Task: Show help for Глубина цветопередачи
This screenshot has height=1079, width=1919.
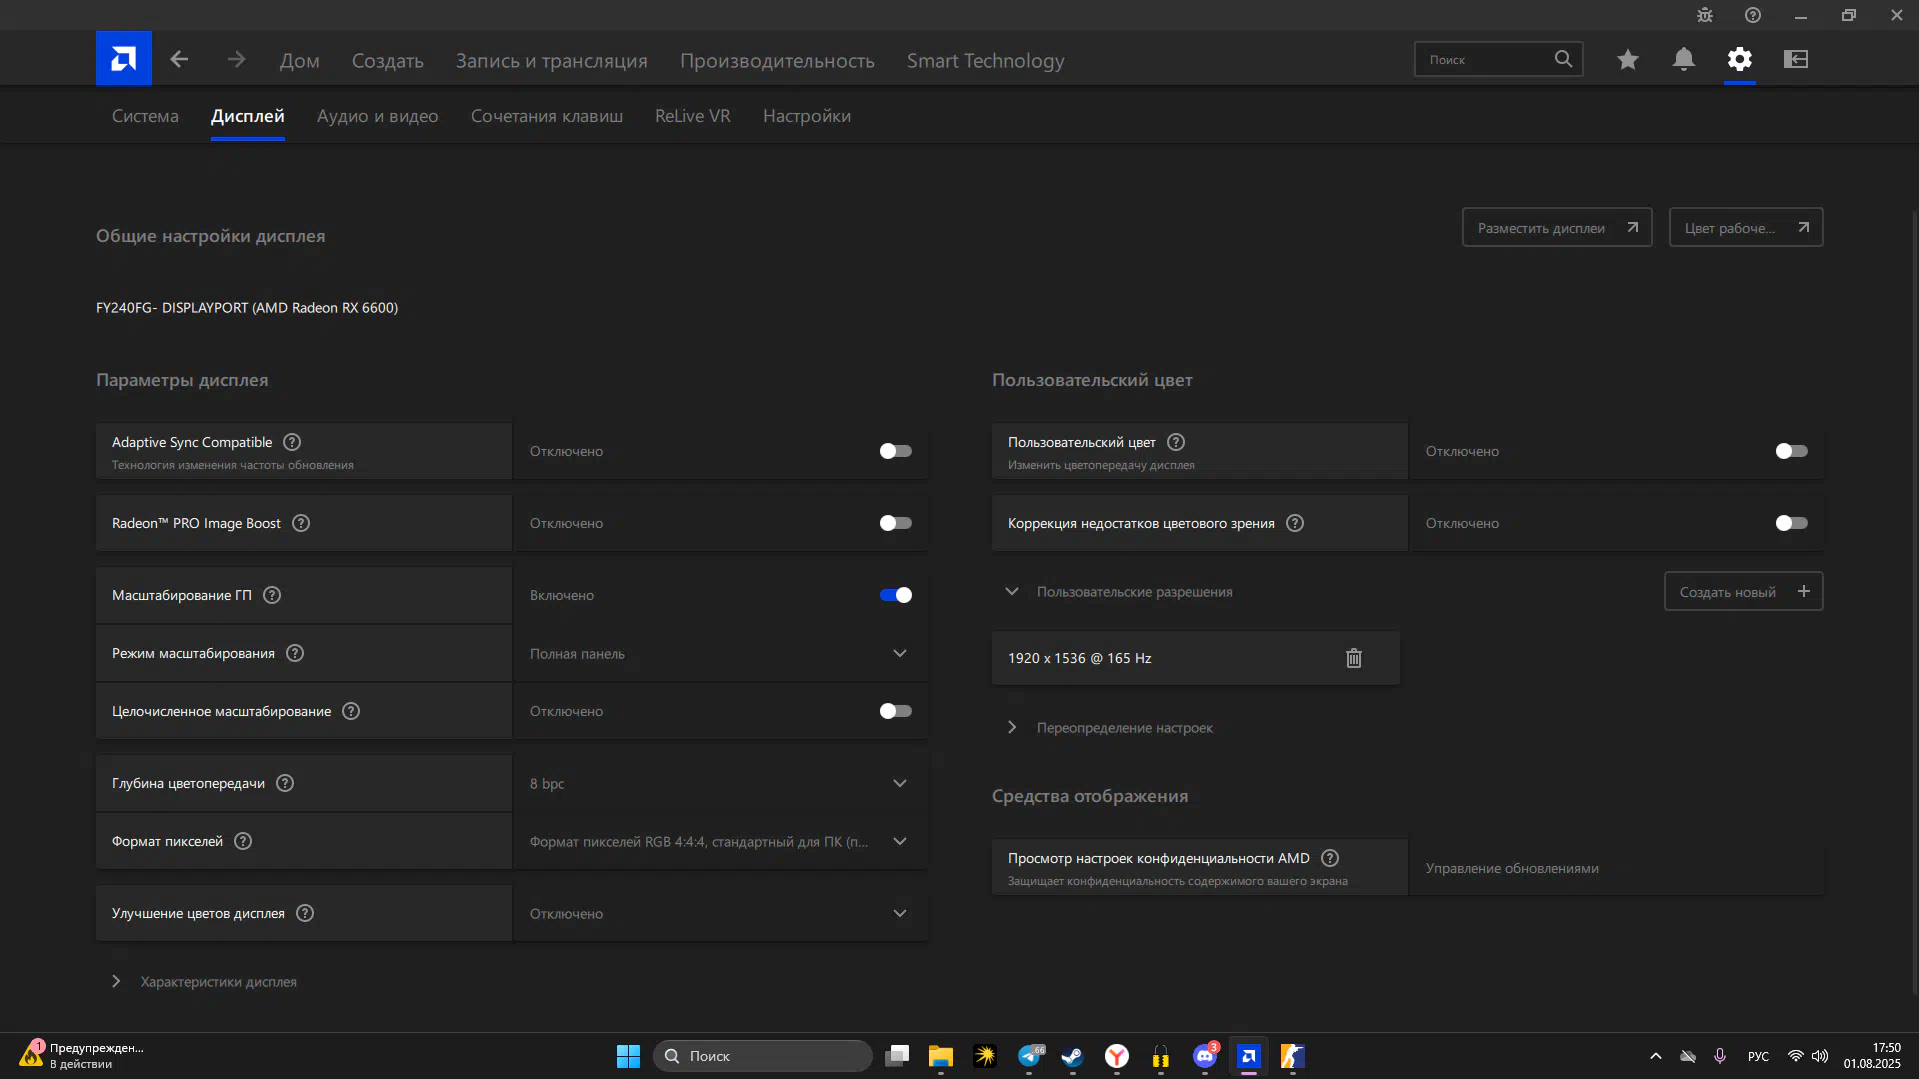Action: tap(285, 783)
